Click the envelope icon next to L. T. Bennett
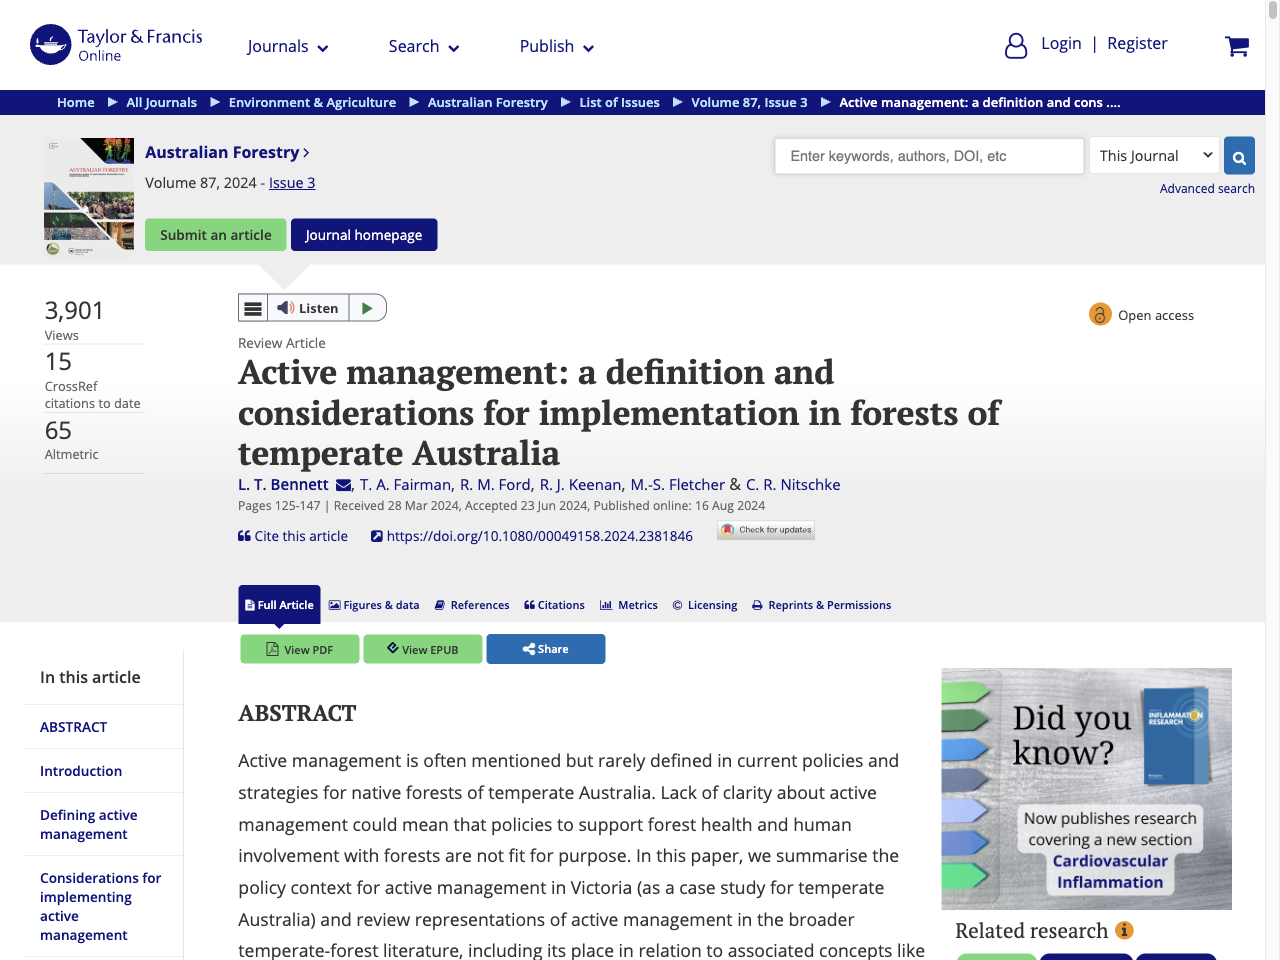Screen dimensions: 1280x960 click(343, 484)
